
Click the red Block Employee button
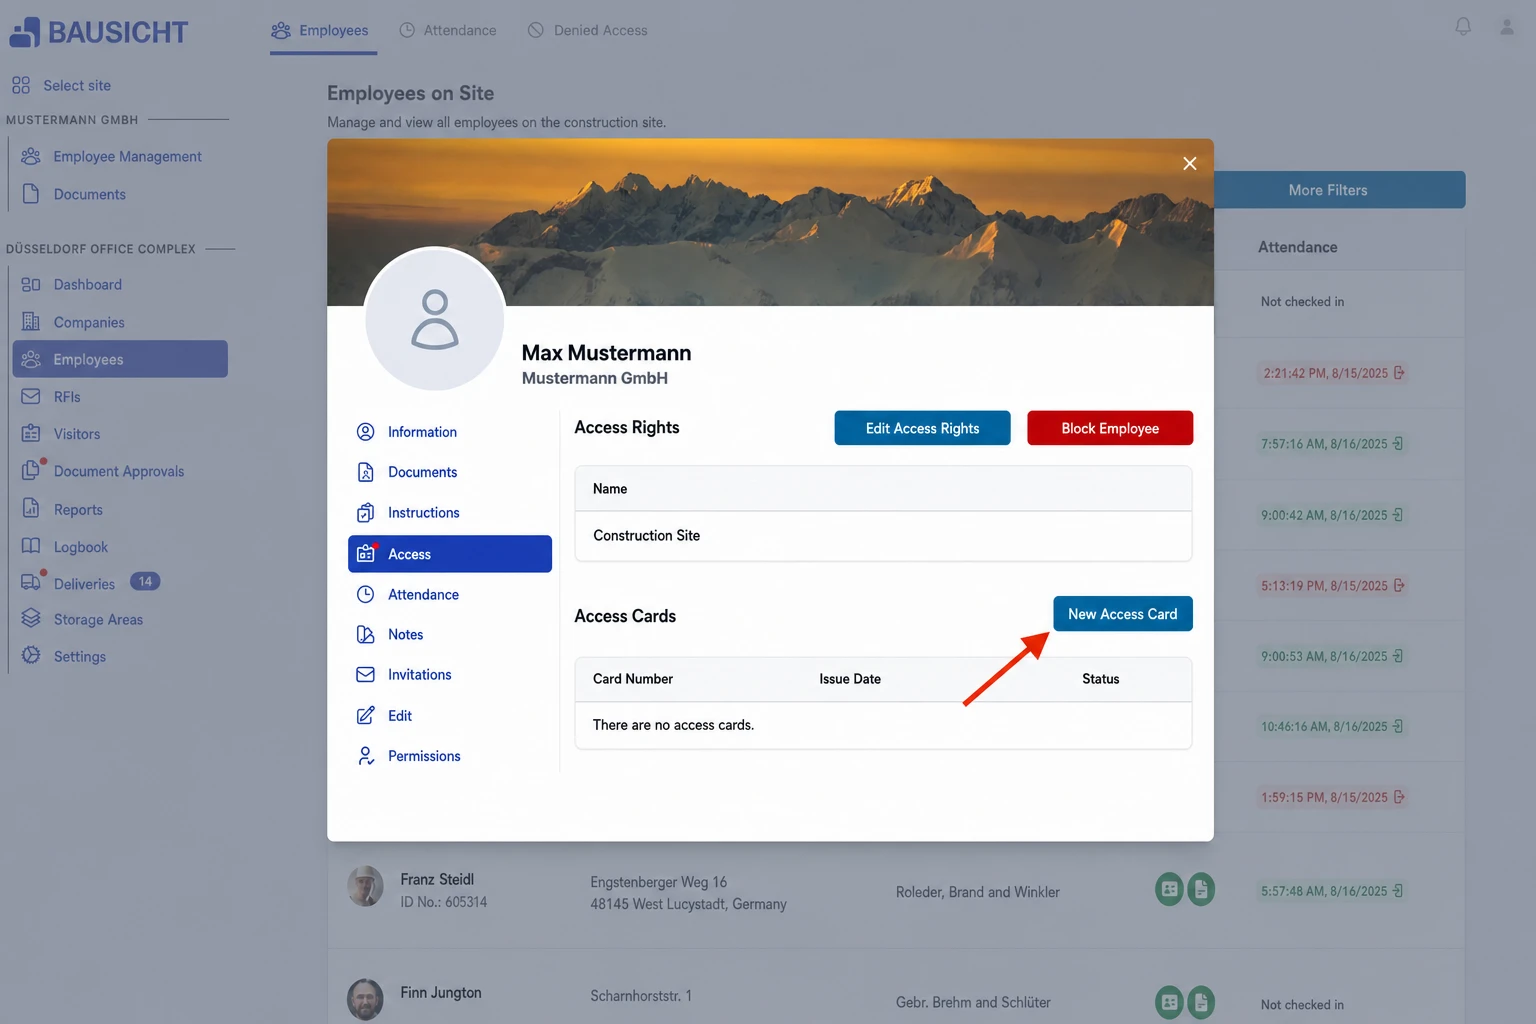click(1110, 428)
